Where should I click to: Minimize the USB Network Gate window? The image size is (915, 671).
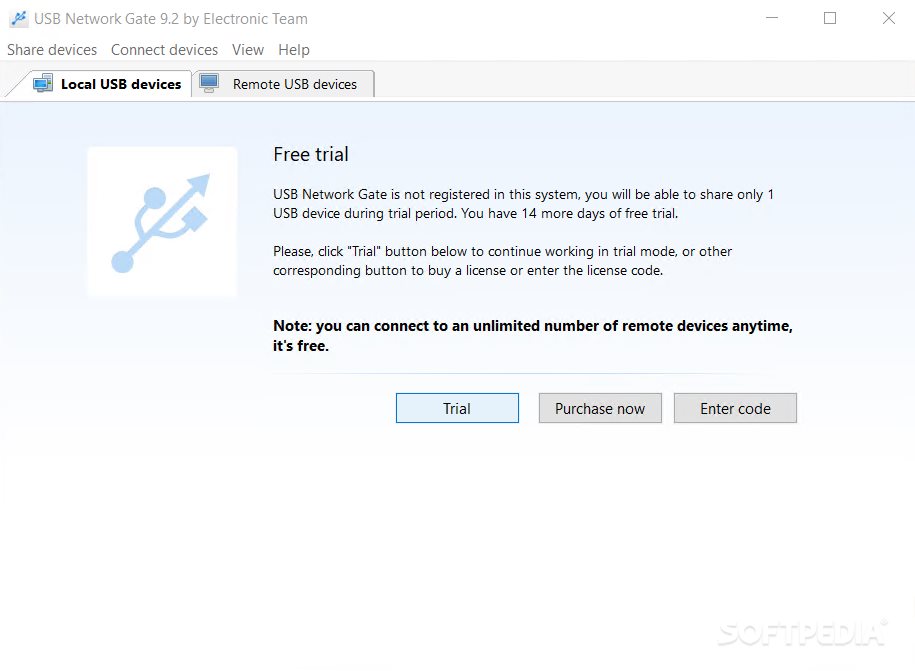click(x=772, y=19)
